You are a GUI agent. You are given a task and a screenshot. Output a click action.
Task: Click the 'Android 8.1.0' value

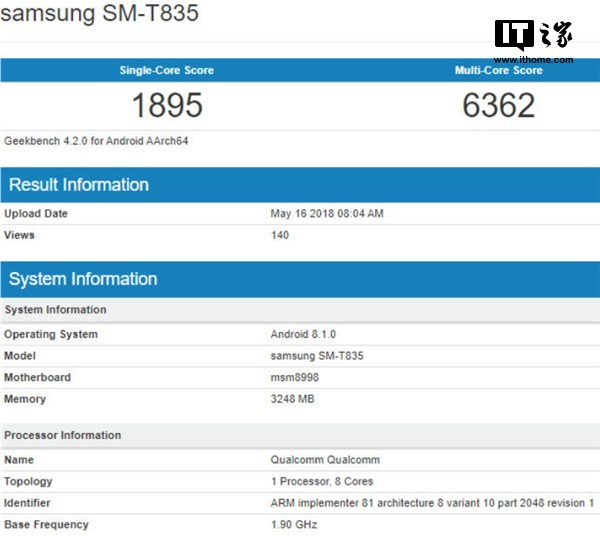(303, 334)
